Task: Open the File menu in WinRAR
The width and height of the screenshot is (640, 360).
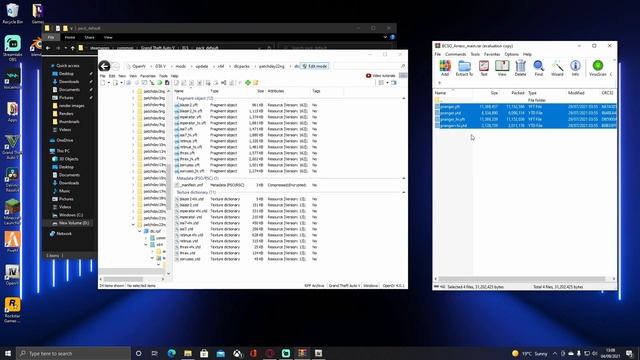Action: 438,54
